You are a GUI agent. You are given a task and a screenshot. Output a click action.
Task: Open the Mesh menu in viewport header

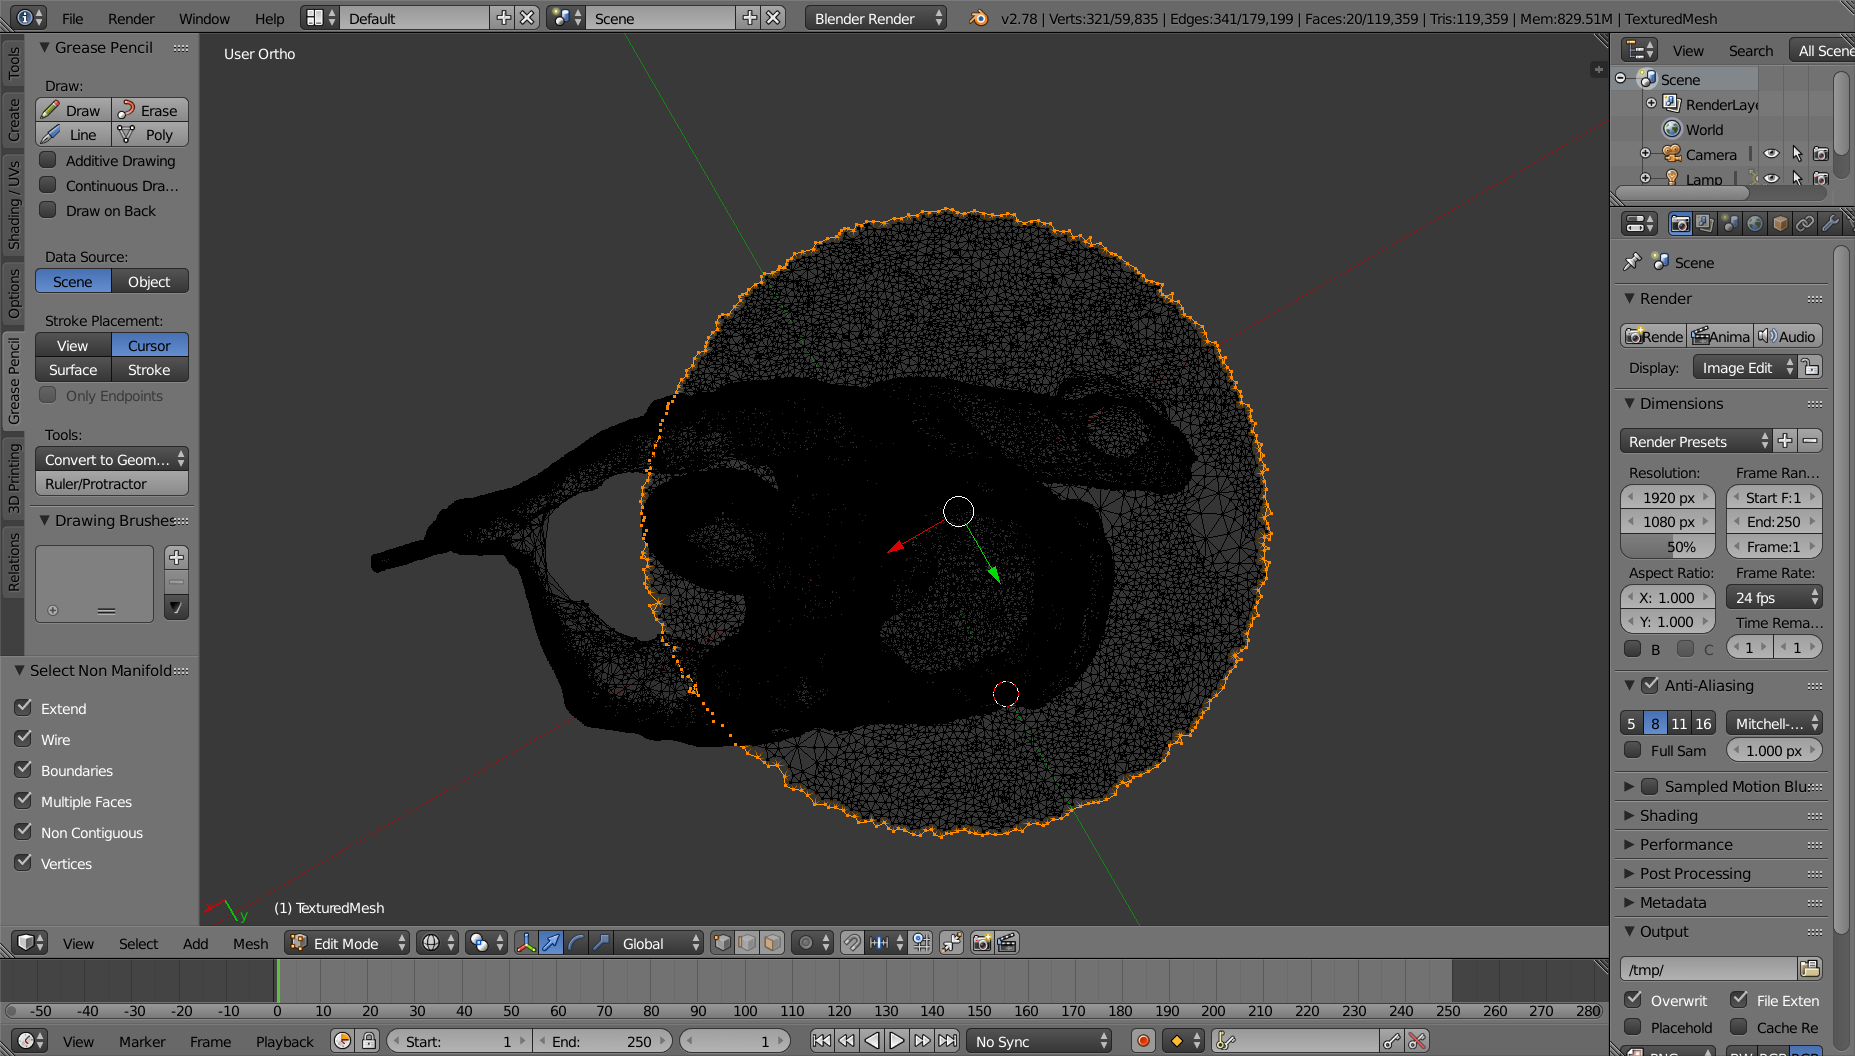(251, 943)
